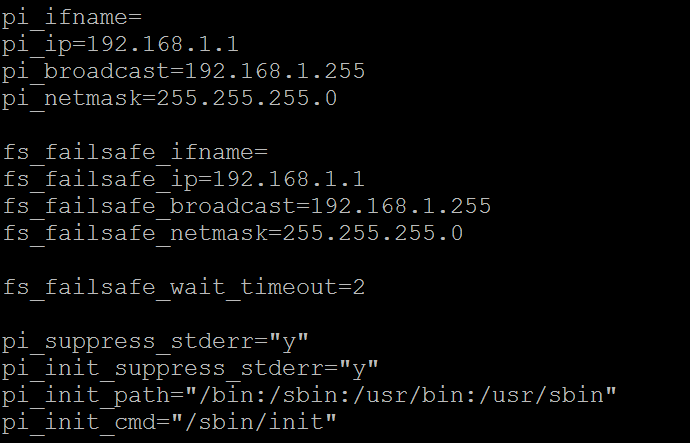Click the timeout value 2
690x443 pixels.
359,288
